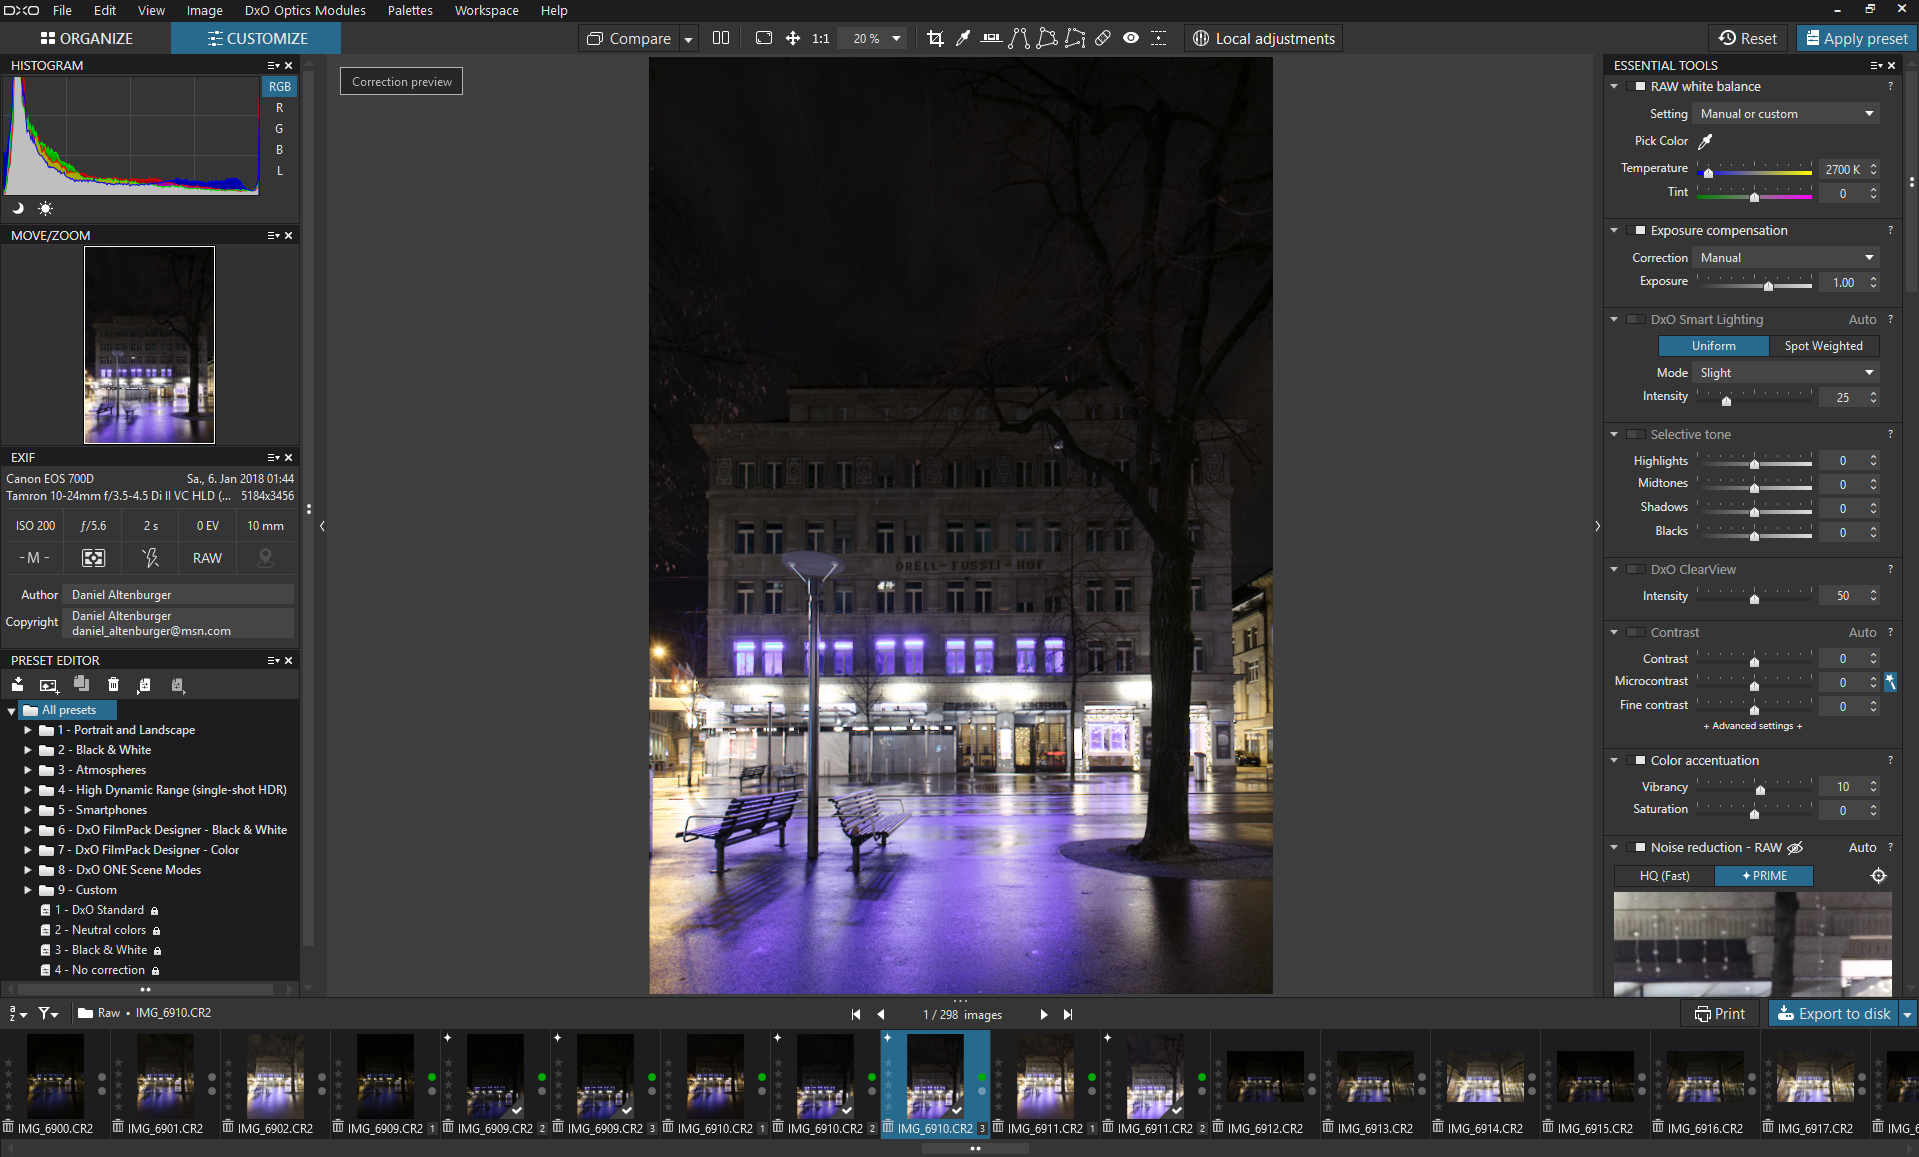Screen dimensions: 1919x1157
Task: Delete preset using the trash icon
Action: (x=113, y=685)
